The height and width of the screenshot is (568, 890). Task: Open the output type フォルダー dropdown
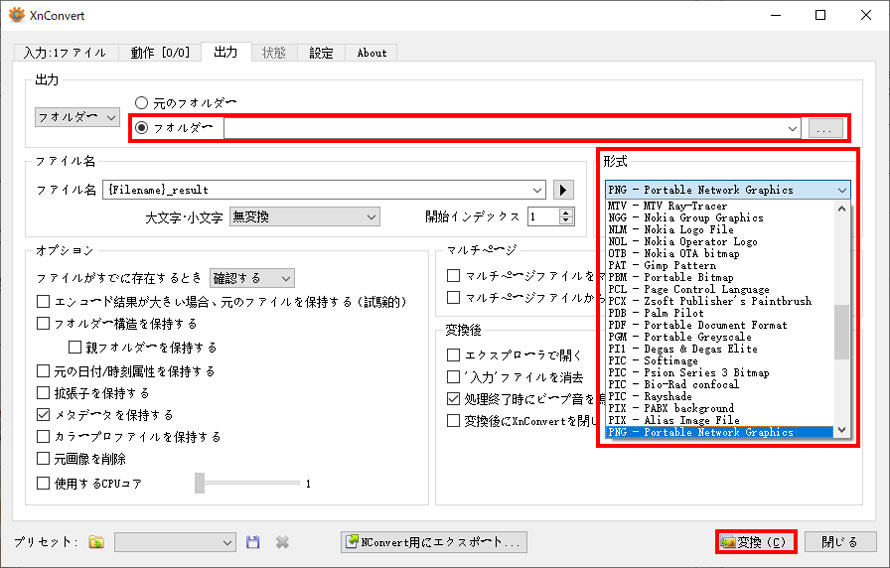(77, 117)
